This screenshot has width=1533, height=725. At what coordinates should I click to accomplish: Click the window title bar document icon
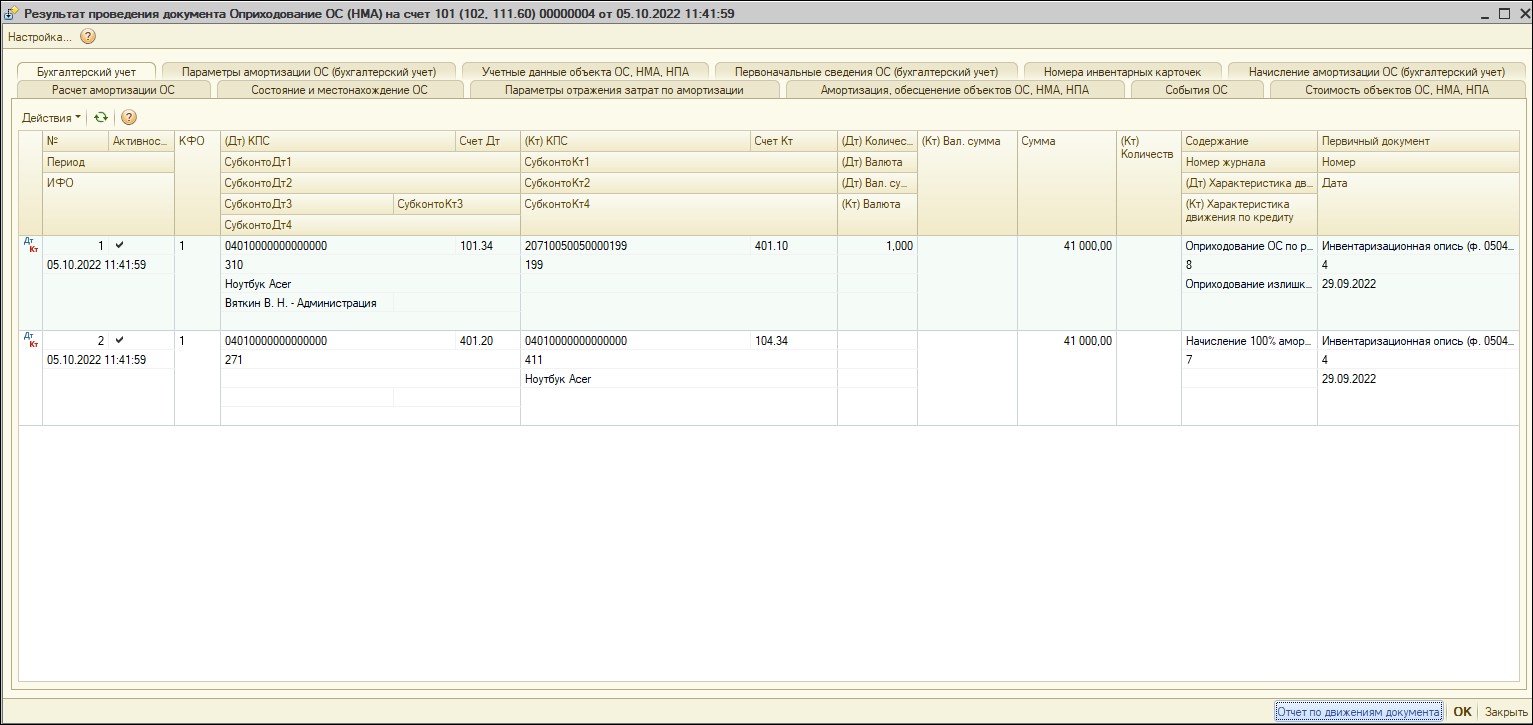pos(12,14)
